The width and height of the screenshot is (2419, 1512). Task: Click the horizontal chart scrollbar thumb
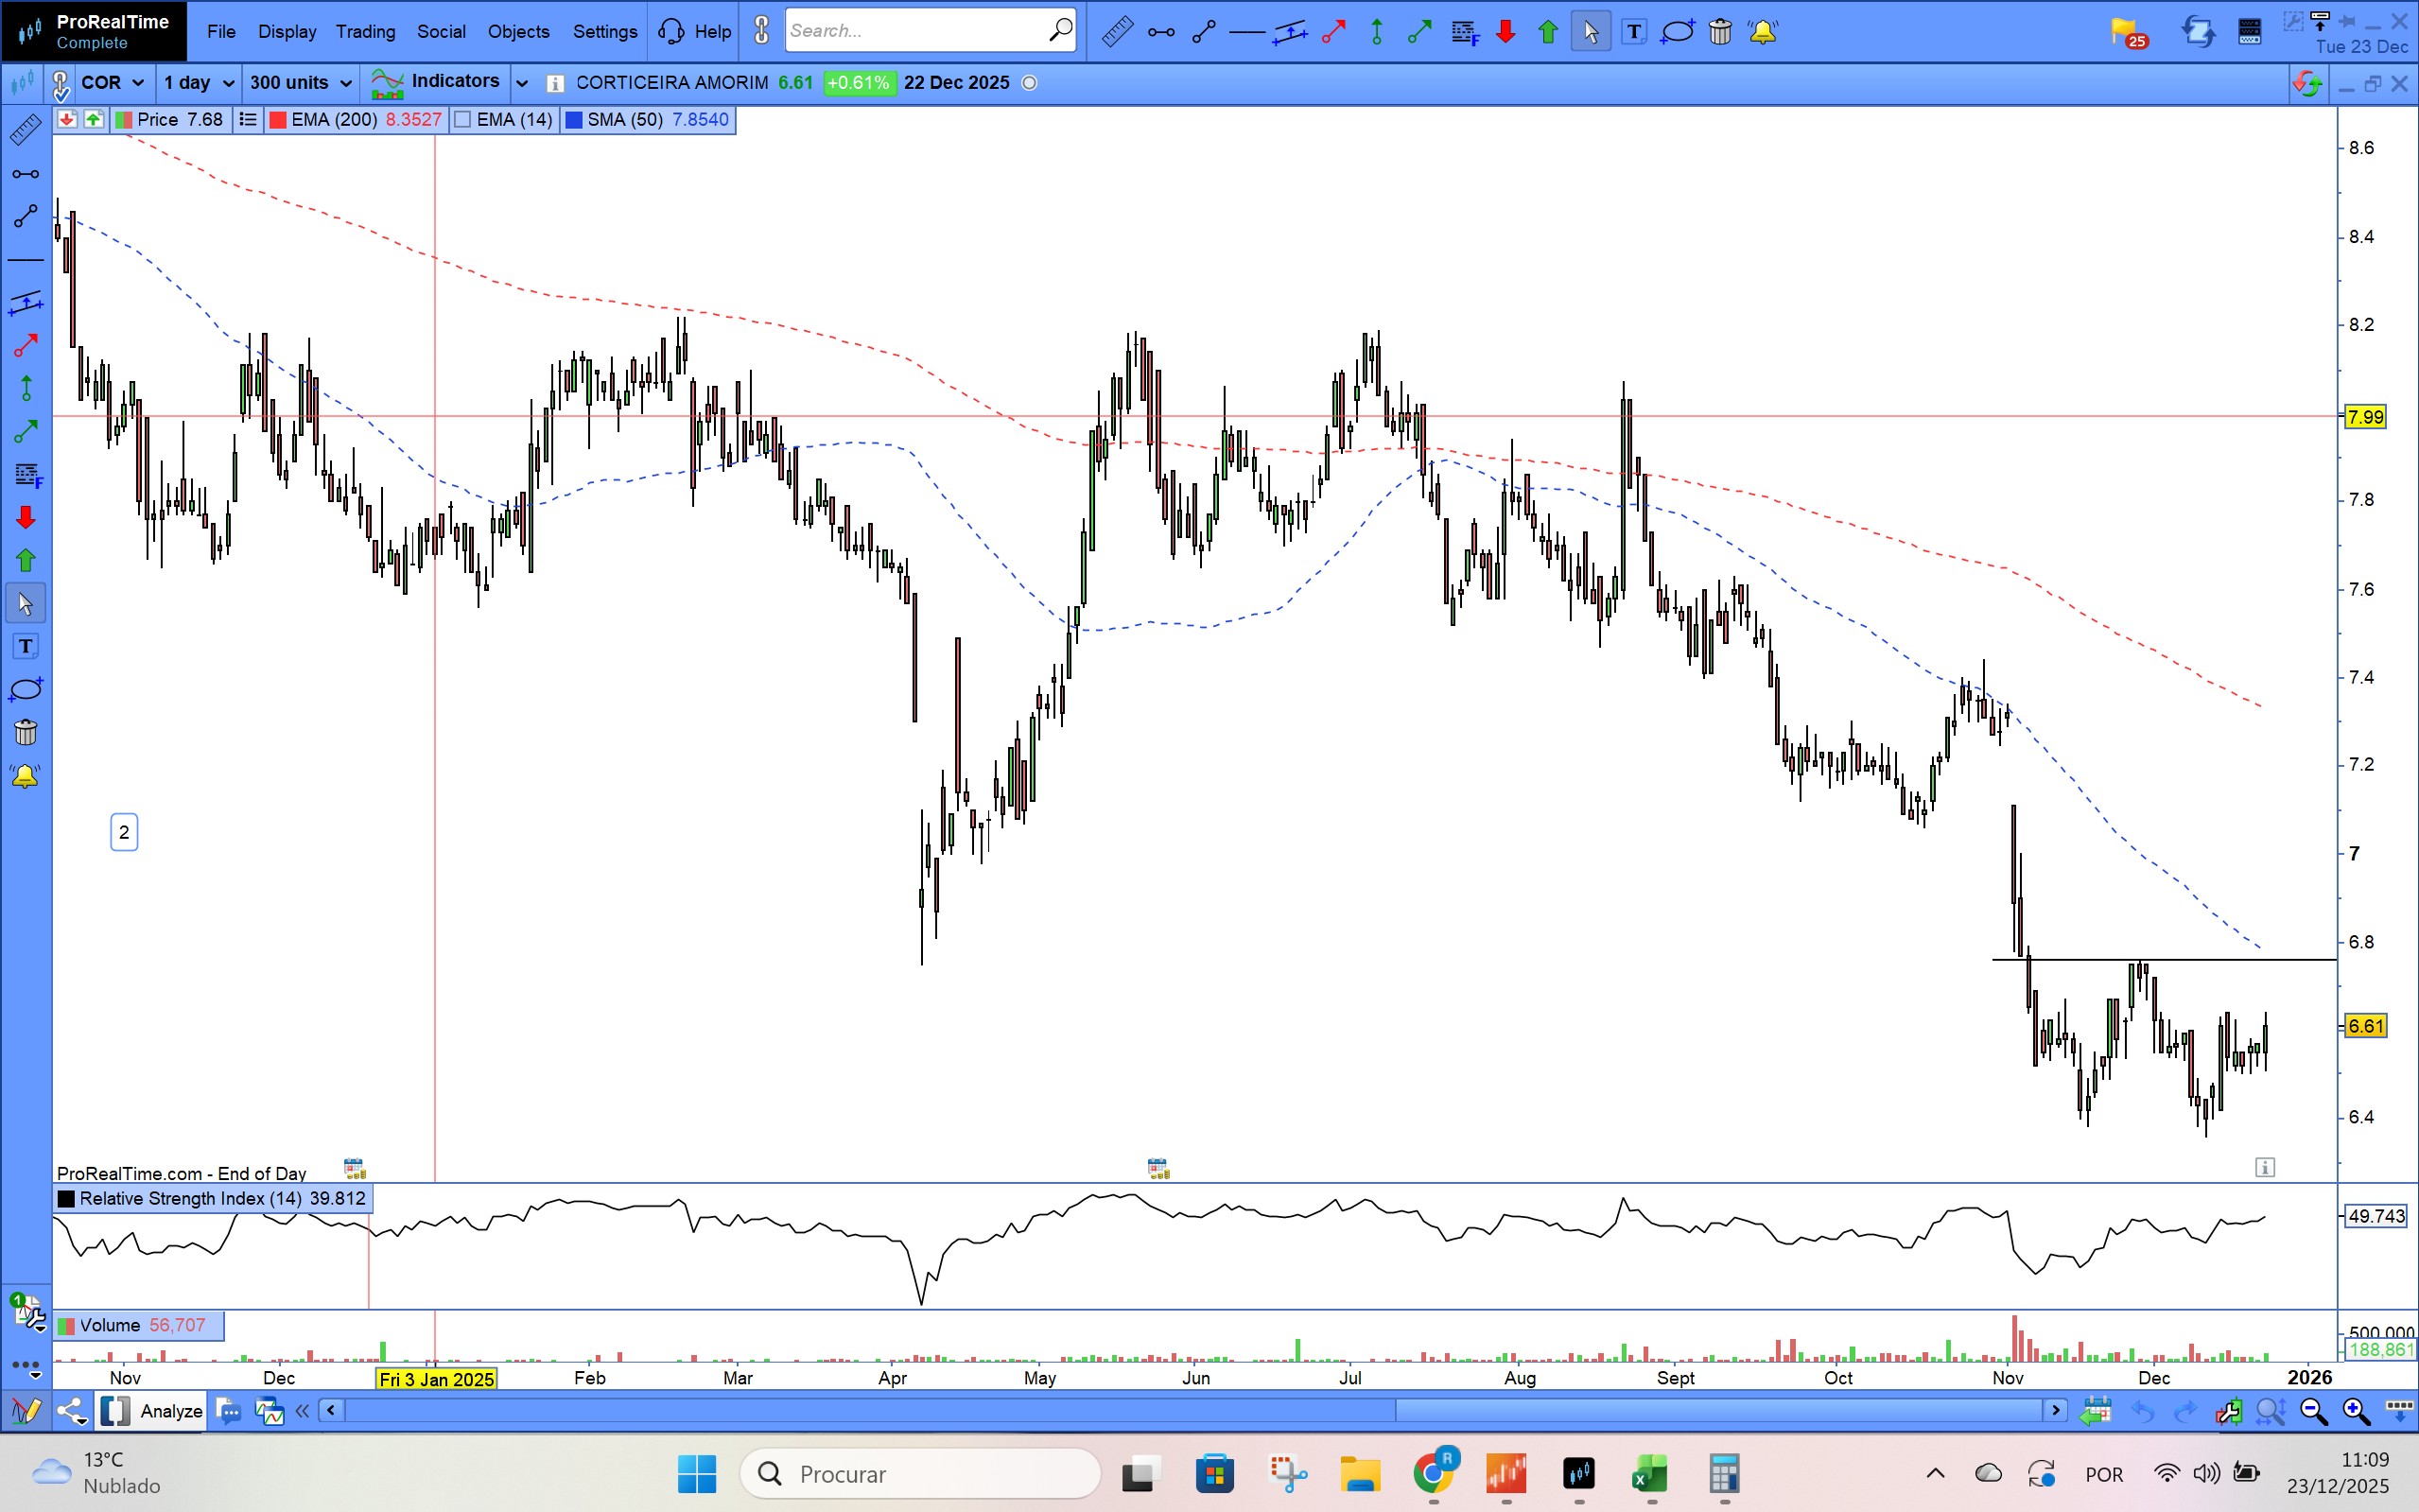[x=1718, y=1411]
